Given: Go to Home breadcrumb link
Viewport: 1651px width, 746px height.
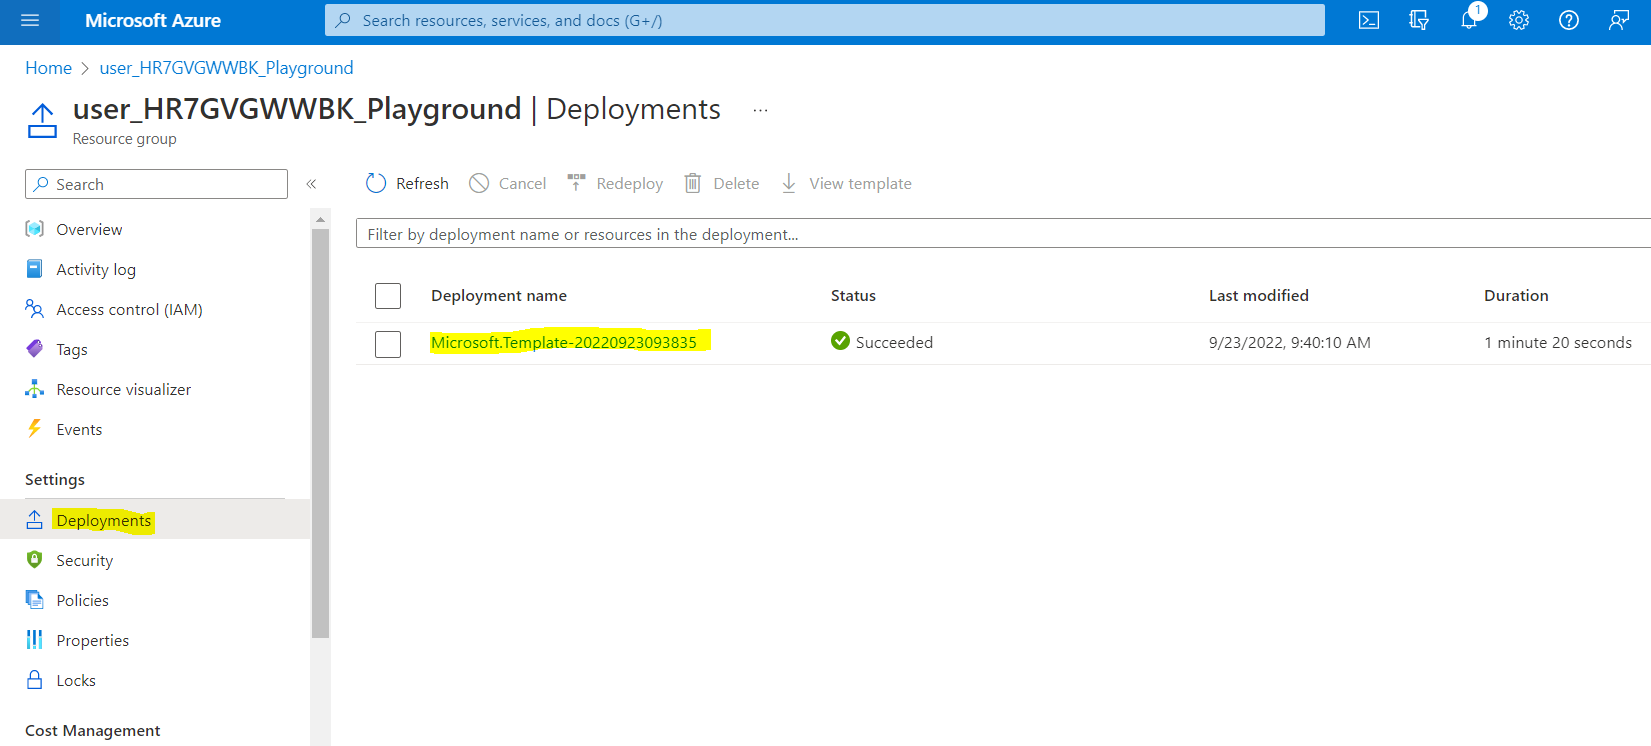Looking at the screenshot, I should coord(48,68).
